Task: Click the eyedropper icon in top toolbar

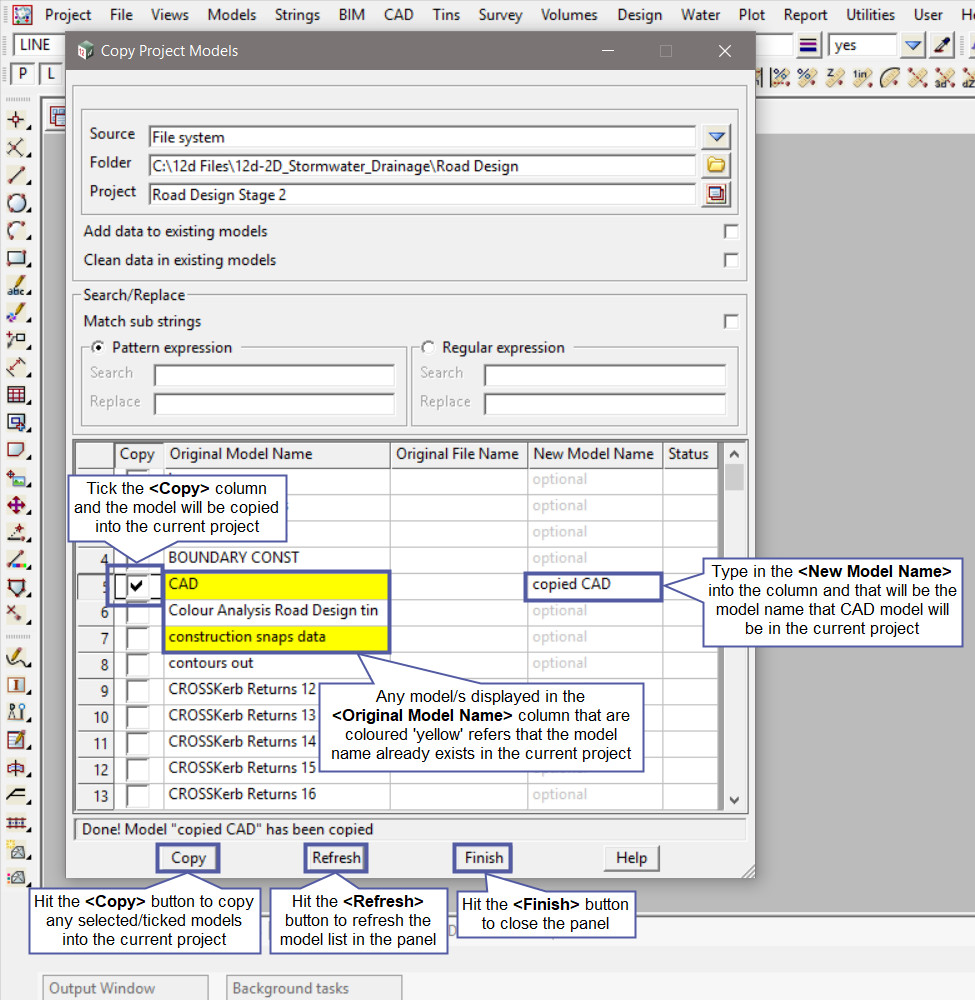Action: (942, 46)
